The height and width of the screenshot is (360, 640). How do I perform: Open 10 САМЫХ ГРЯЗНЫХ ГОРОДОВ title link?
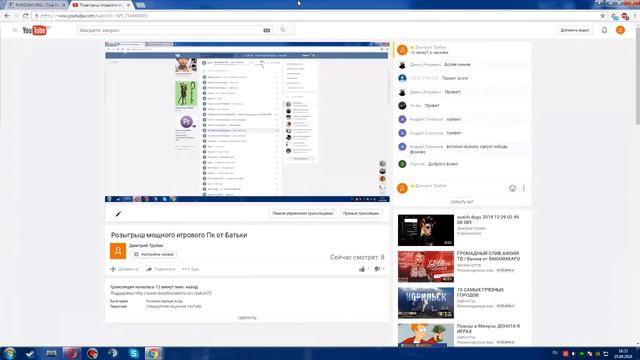pos(480,292)
